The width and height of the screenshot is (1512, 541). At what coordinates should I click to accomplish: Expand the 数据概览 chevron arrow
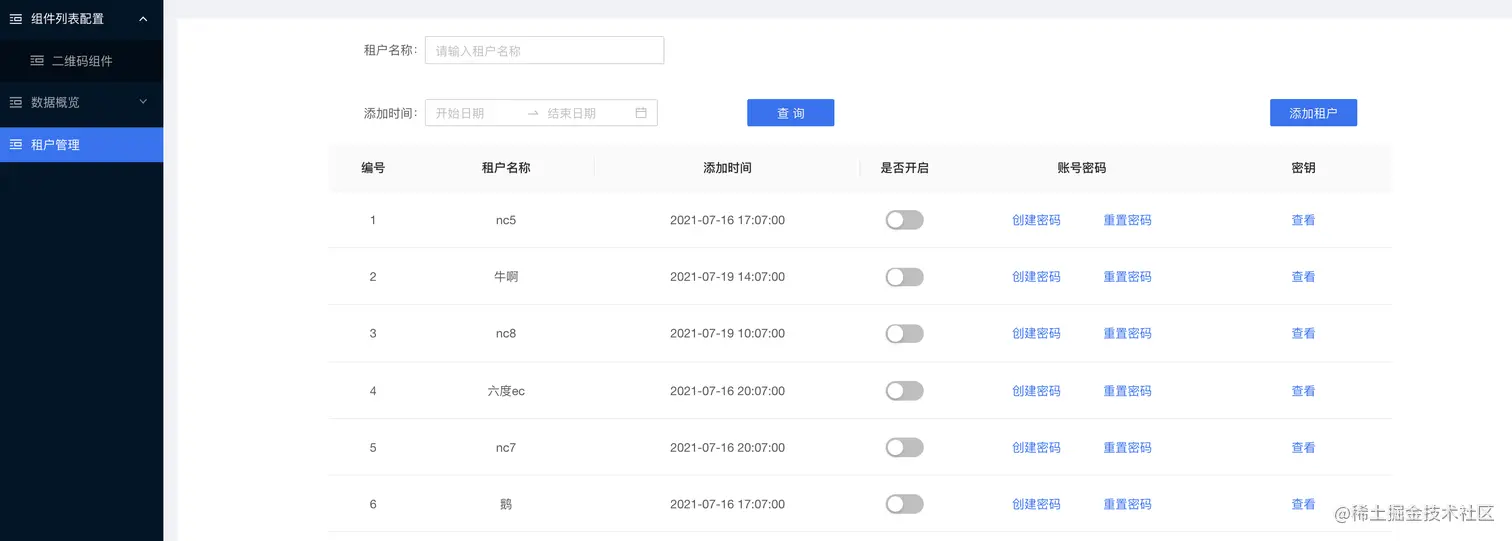point(143,102)
